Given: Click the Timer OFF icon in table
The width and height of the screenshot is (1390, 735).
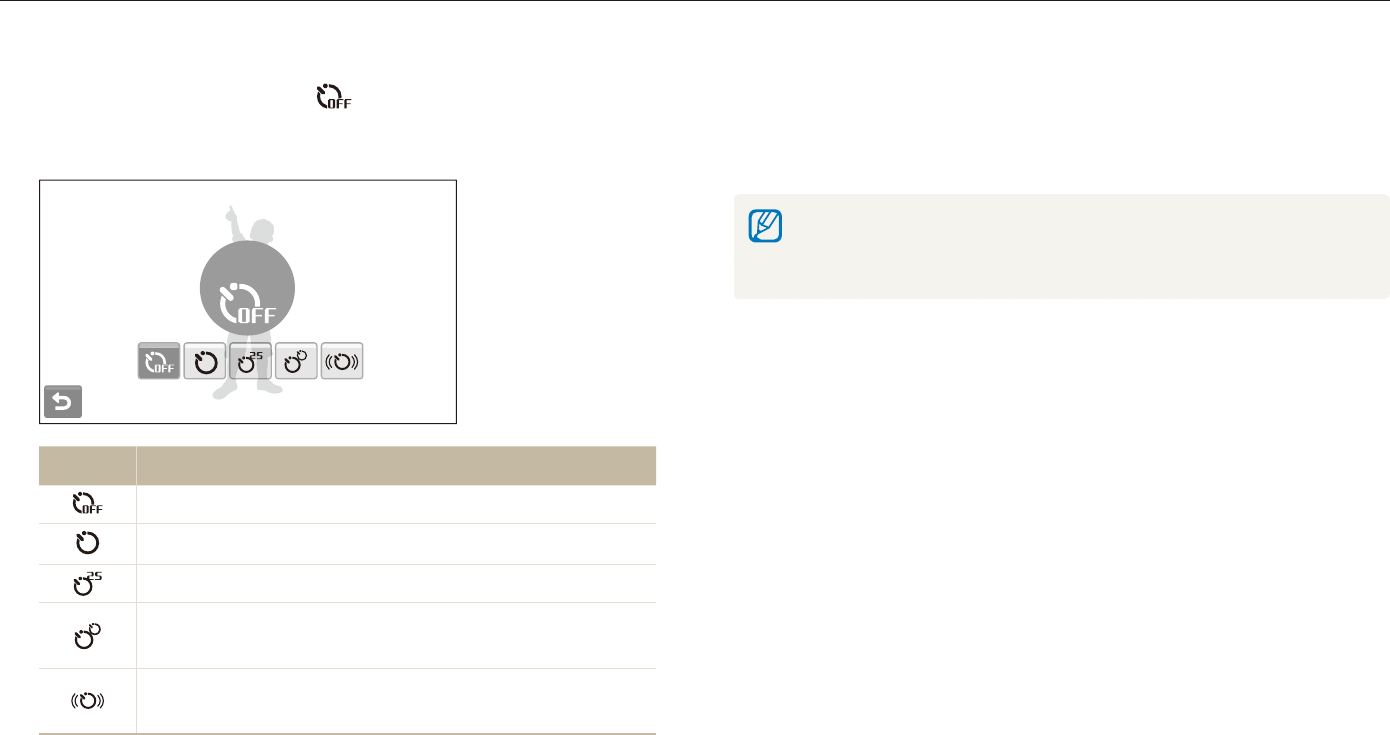Looking at the screenshot, I should tap(88, 505).
